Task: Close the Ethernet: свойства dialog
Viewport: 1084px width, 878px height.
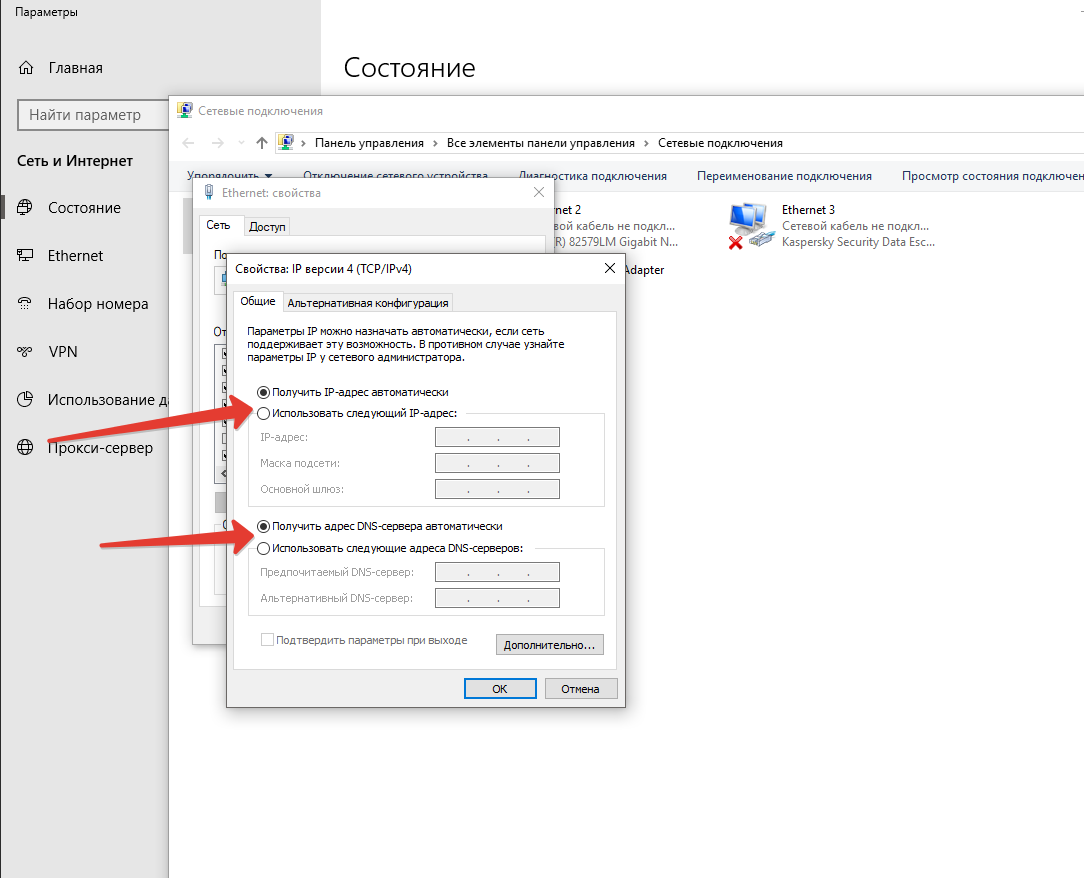Action: click(539, 192)
